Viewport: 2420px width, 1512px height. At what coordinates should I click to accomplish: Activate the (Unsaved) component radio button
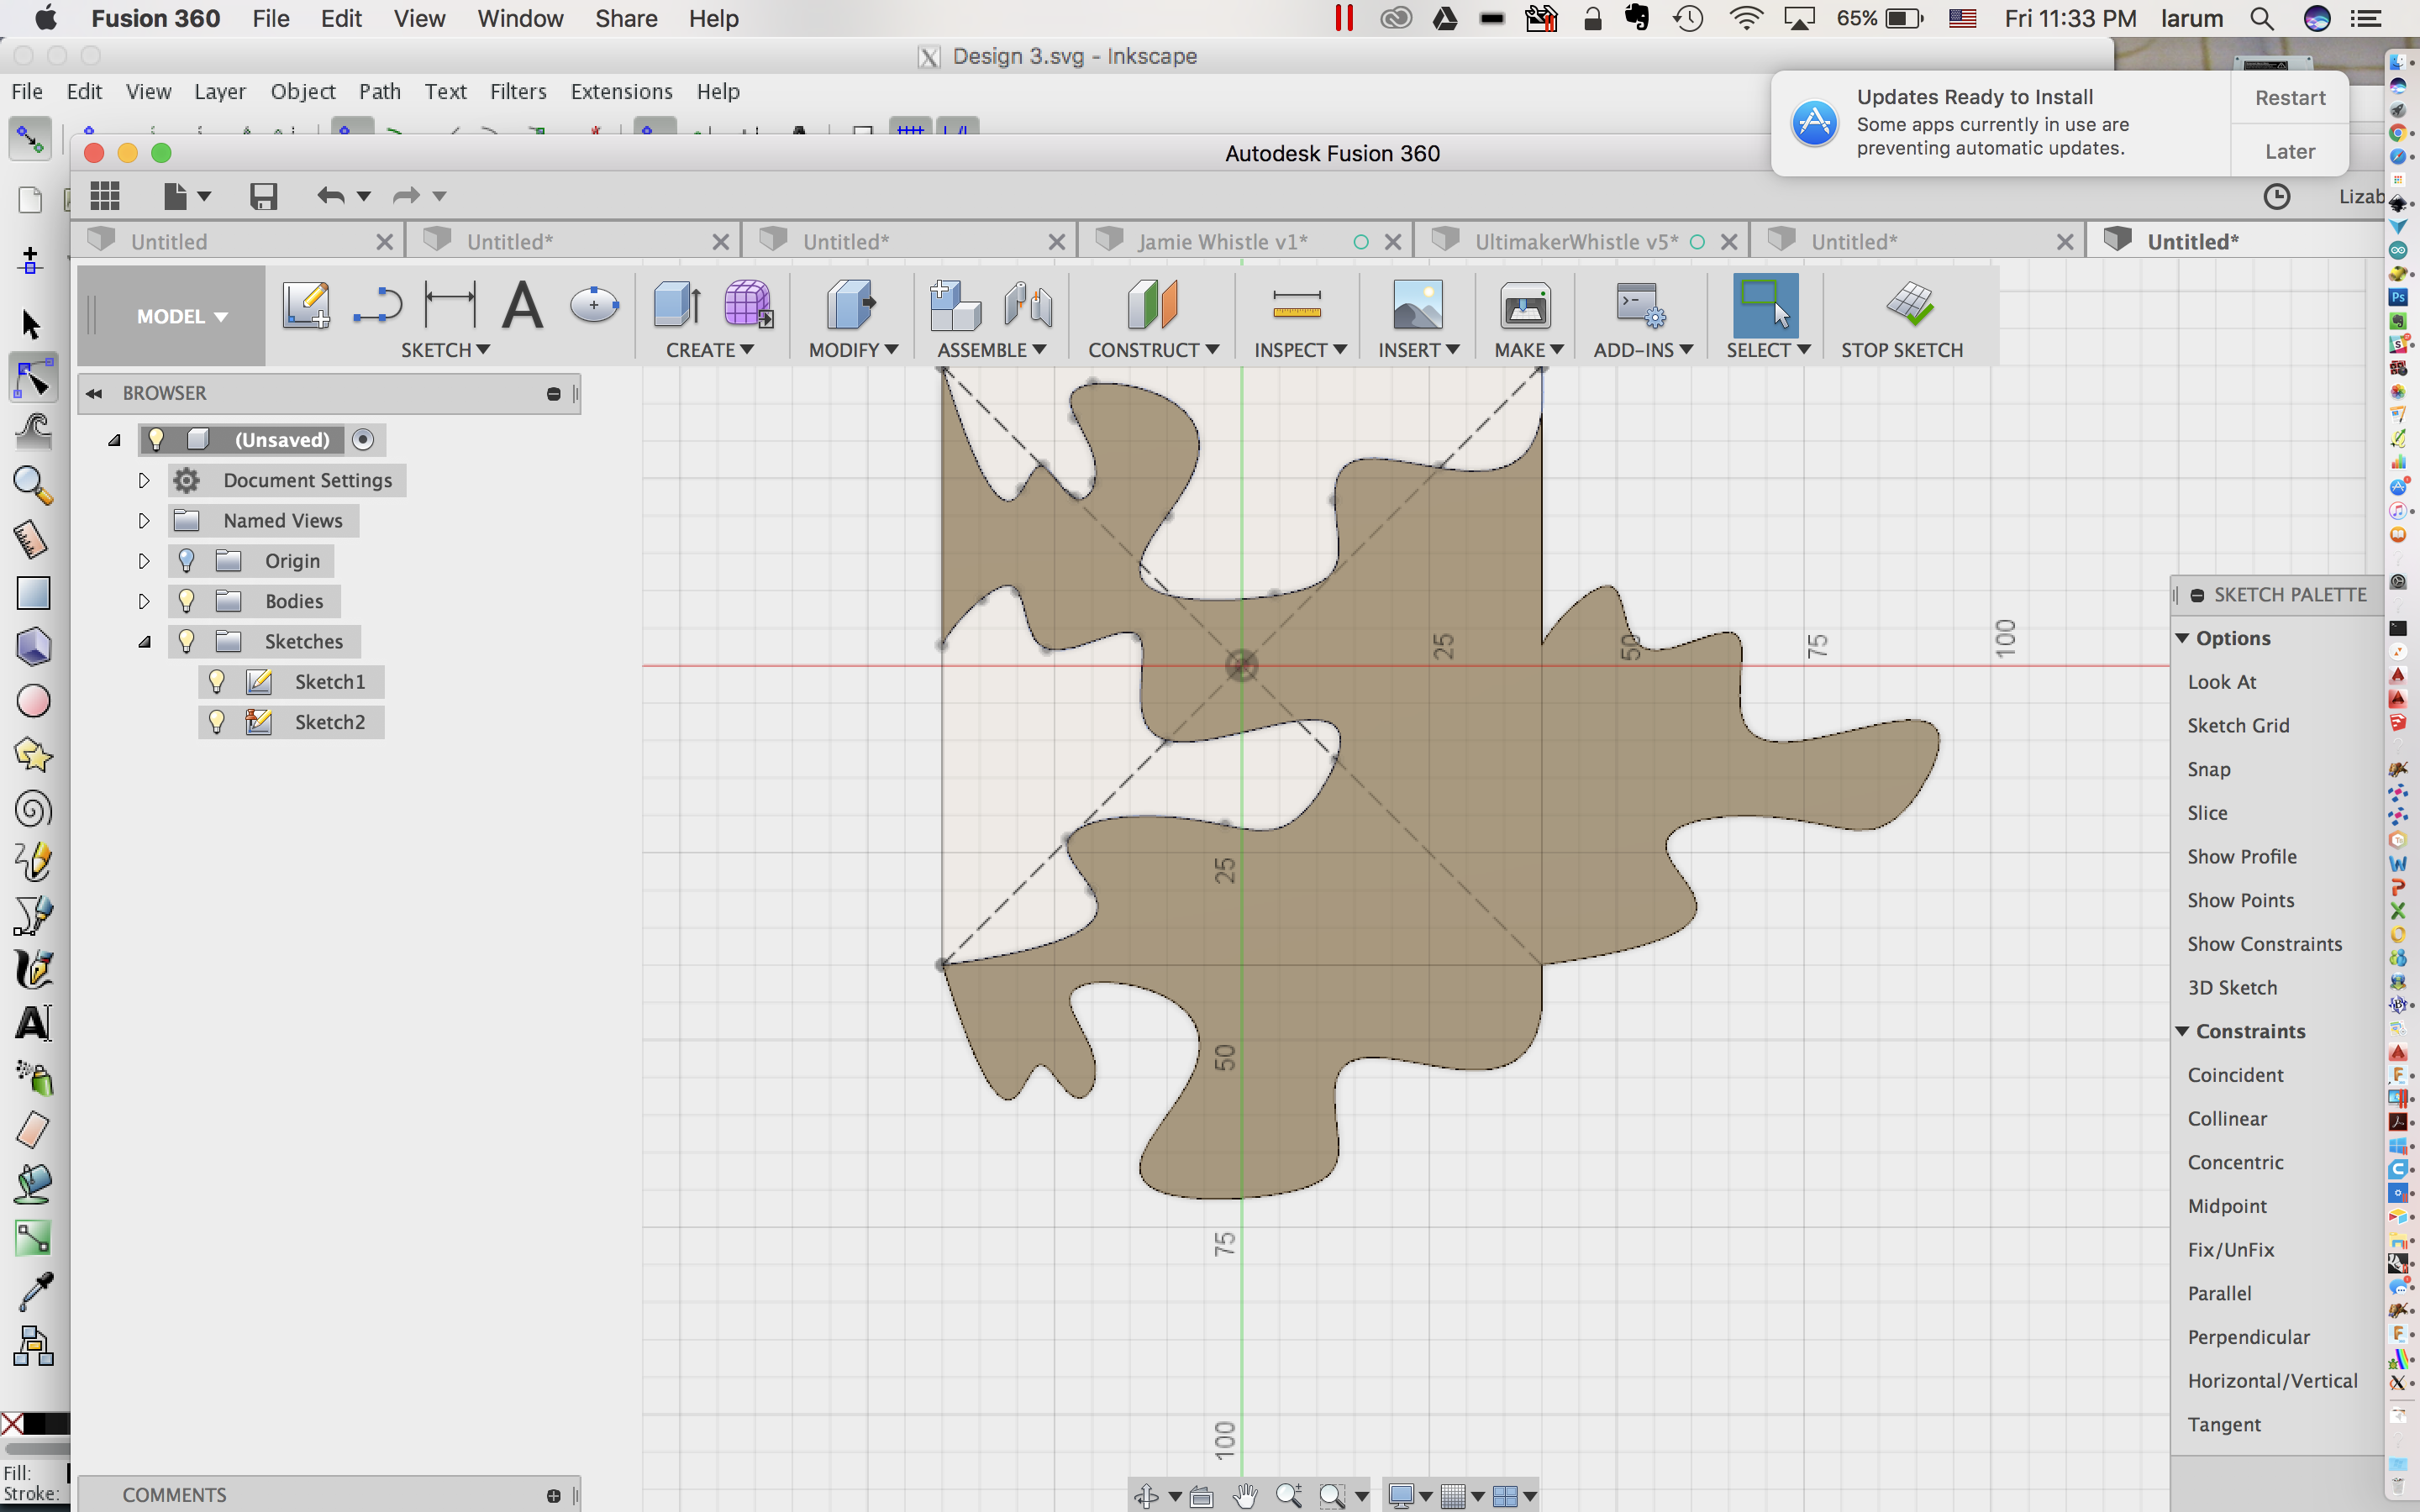coord(363,440)
